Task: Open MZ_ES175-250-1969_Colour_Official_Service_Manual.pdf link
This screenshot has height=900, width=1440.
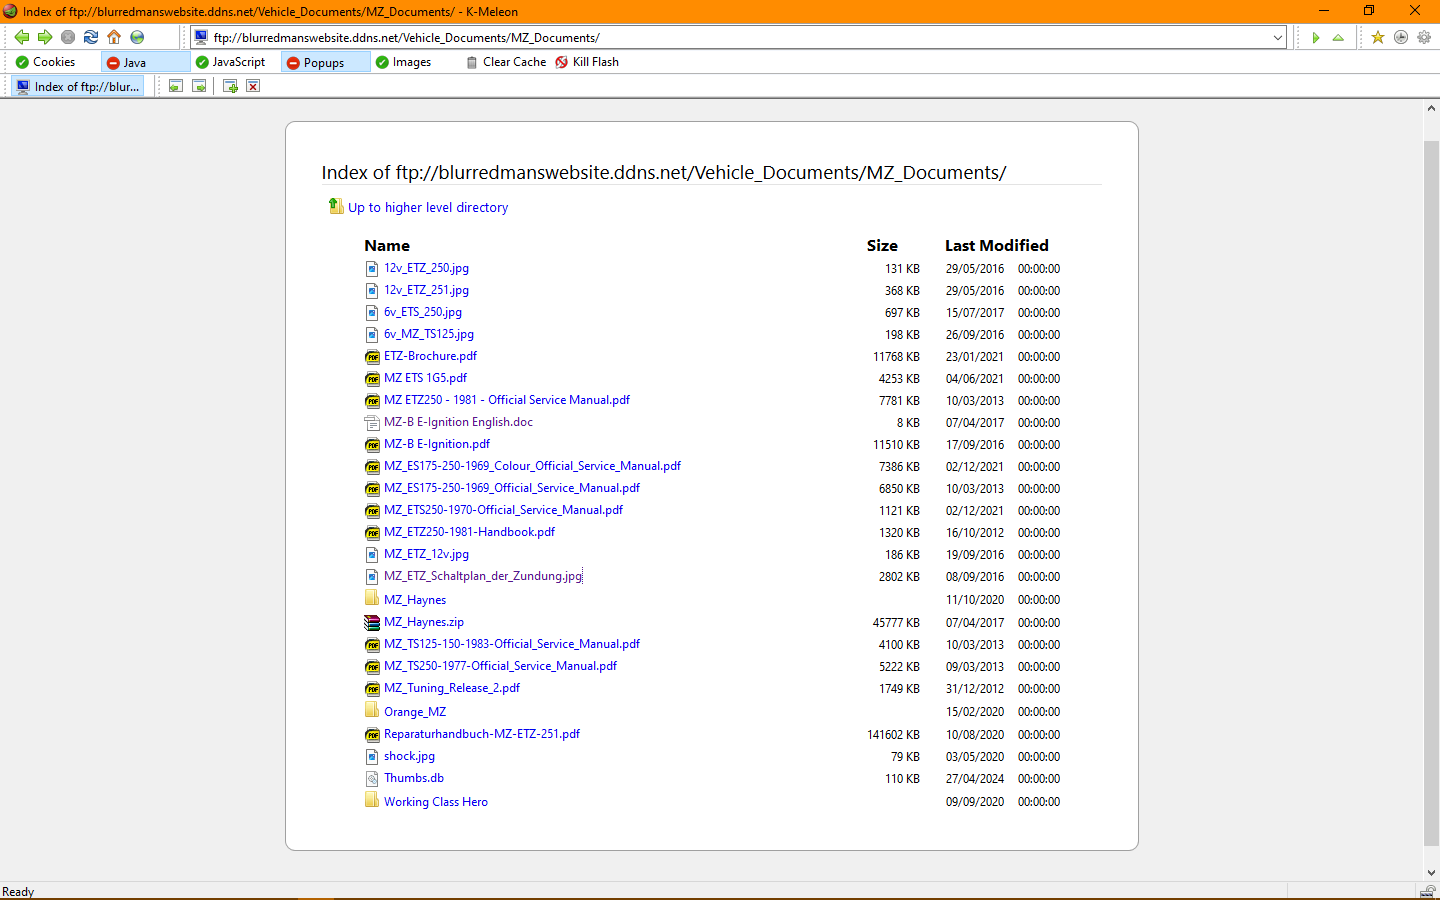Action: pos(532,466)
